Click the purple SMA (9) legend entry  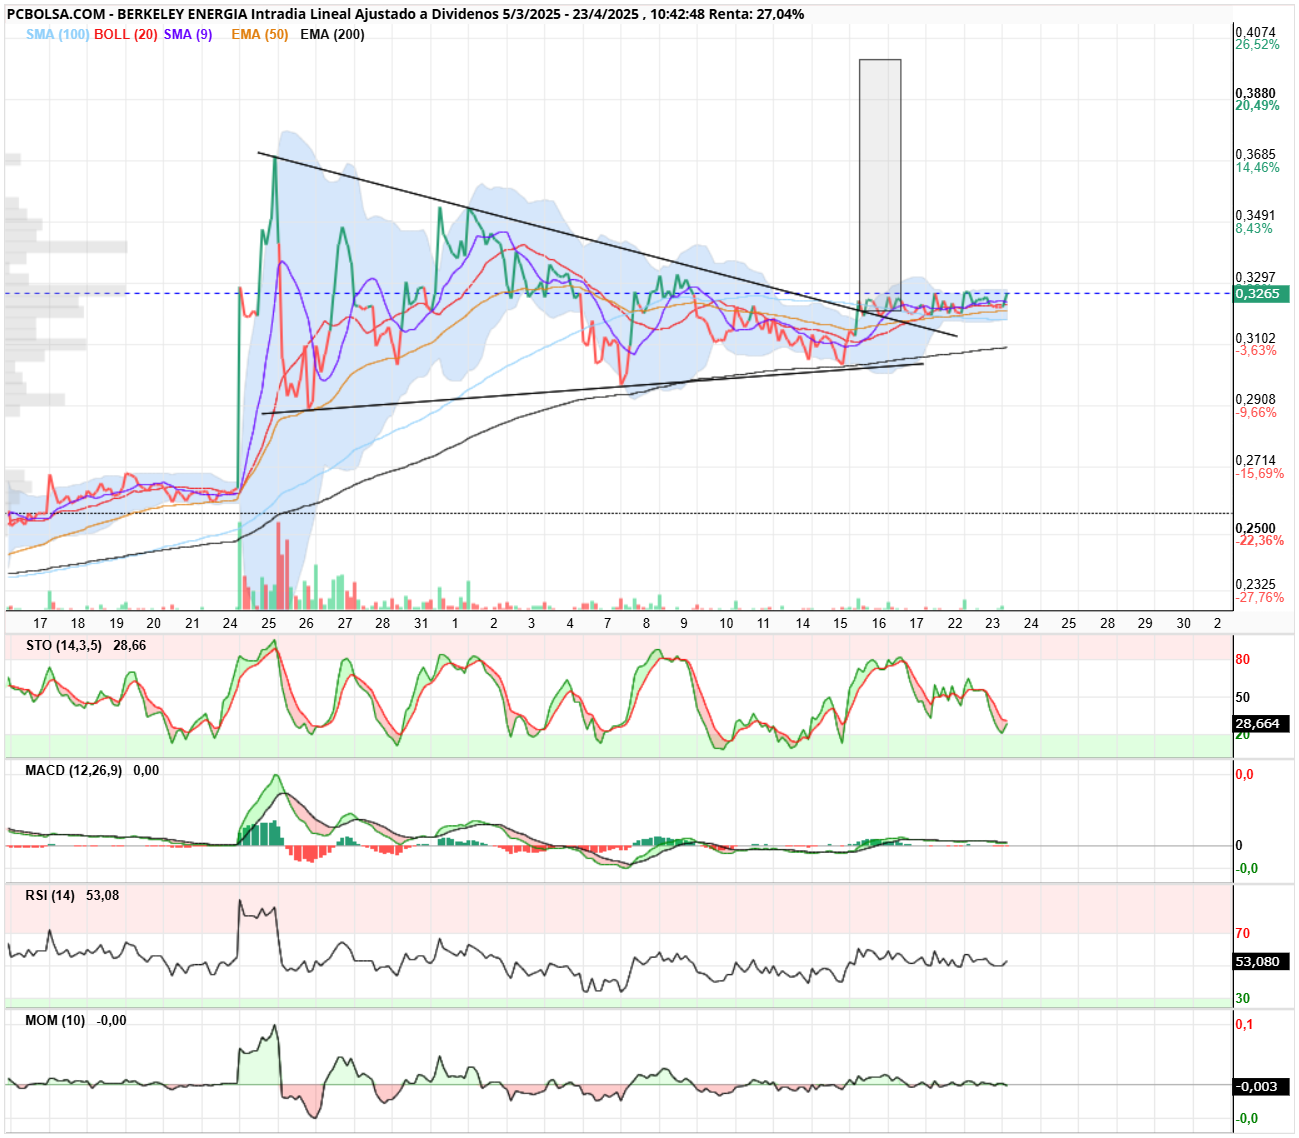pyautogui.click(x=188, y=34)
